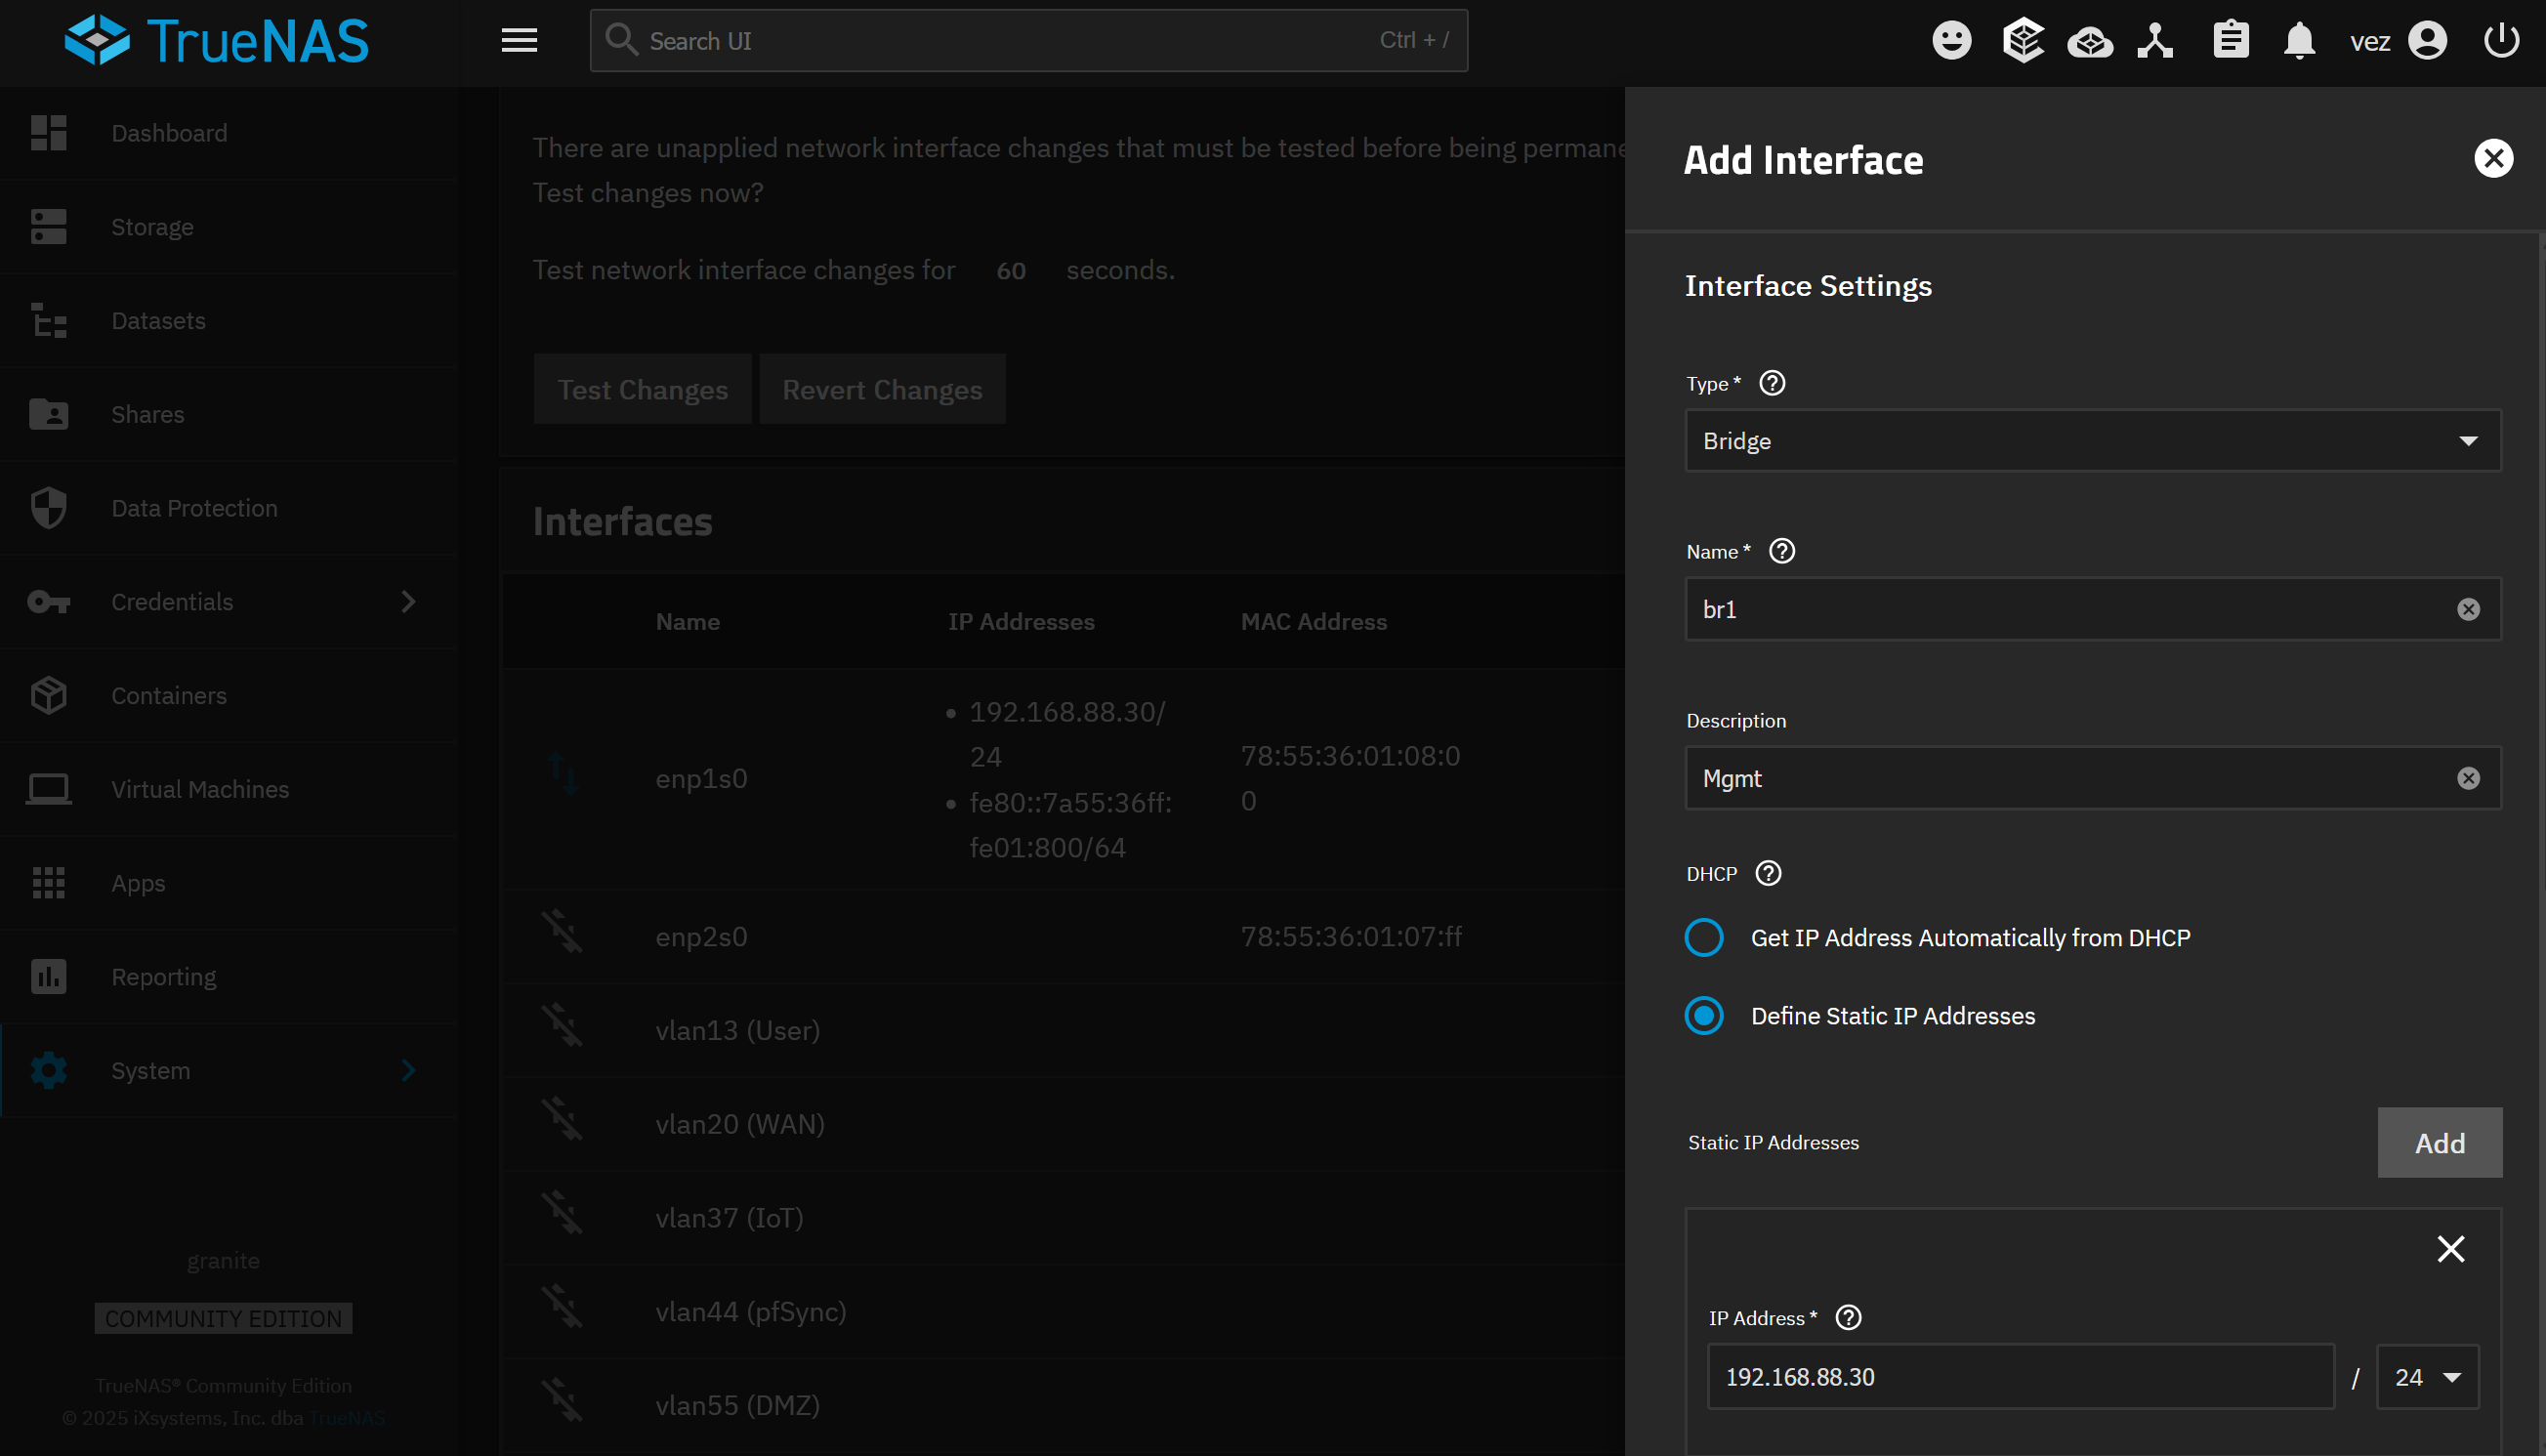Image resolution: width=2546 pixels, height=1456 pixels.
Task: Remove the static IP address entry
Action: 2450,1248
